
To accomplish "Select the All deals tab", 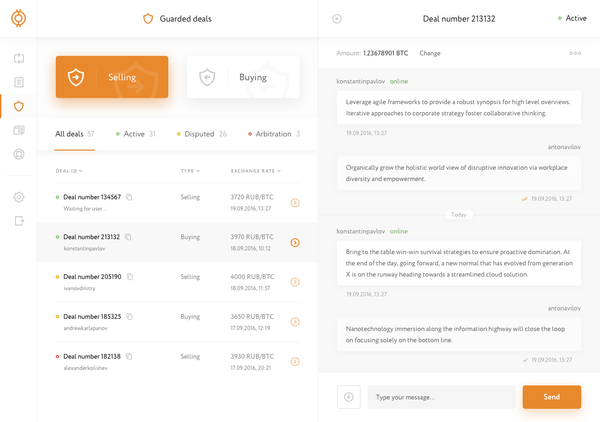I will pyautogui.click(x=75, y=134).
